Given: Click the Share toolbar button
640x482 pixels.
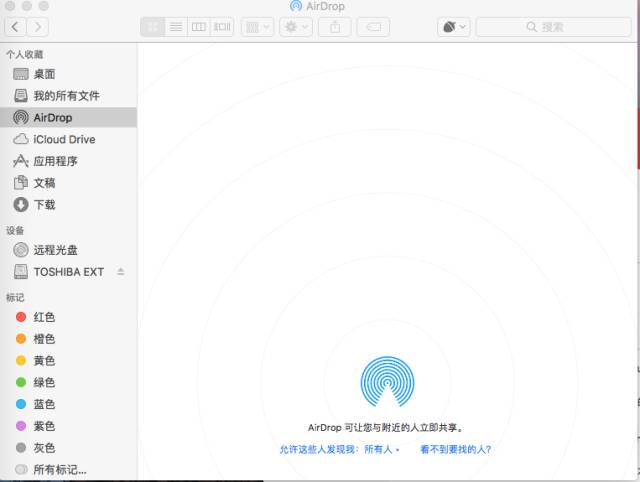Looking at the screenshot, I should click(x=334, y=27).
